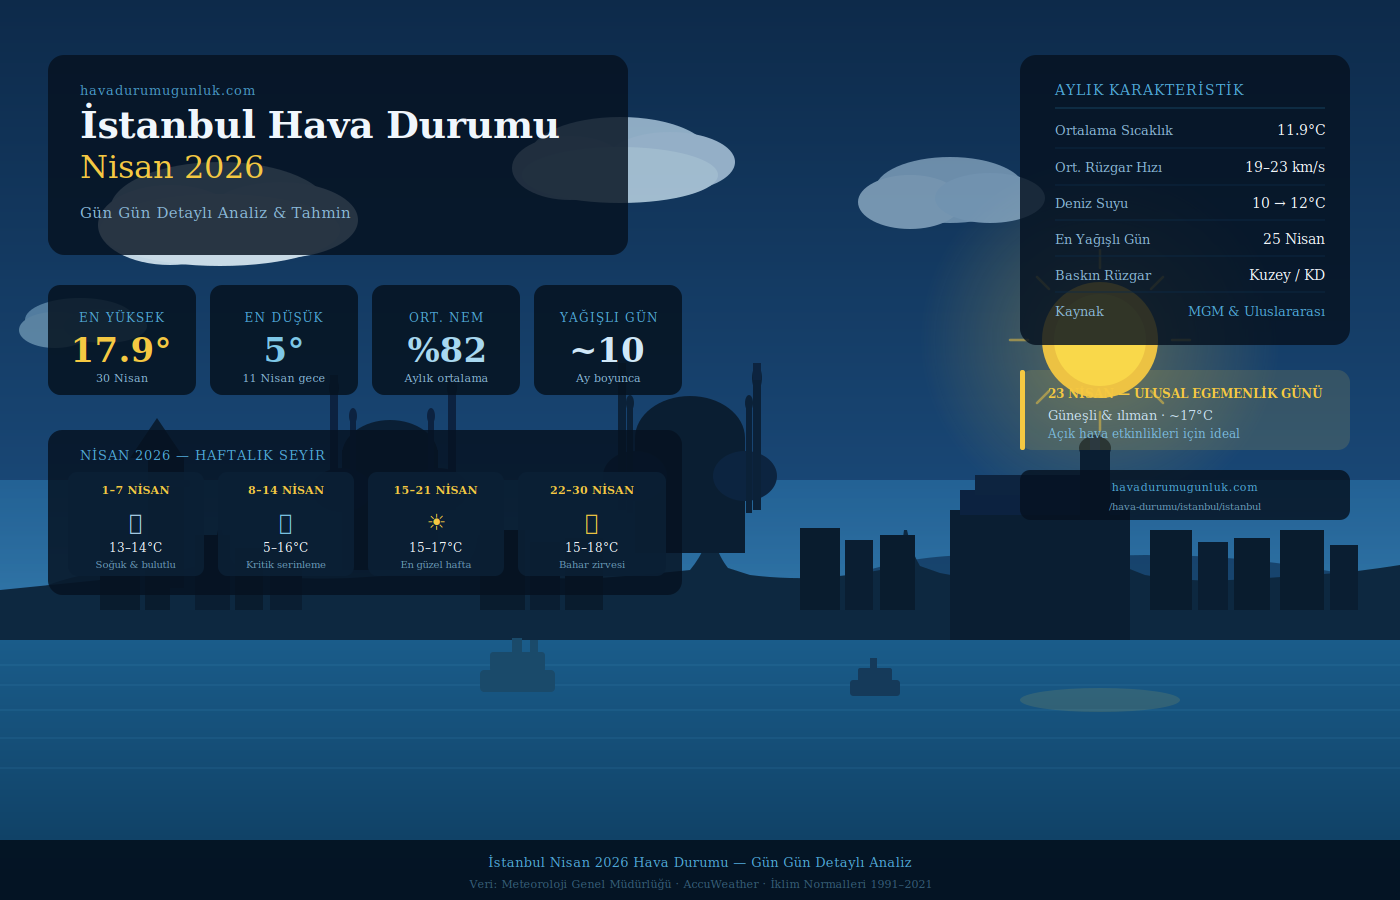Image resolution: width=1400 pixels, height=900 pixels.
Task: Click the weather icon above 13-14°C
Action: 135,521
